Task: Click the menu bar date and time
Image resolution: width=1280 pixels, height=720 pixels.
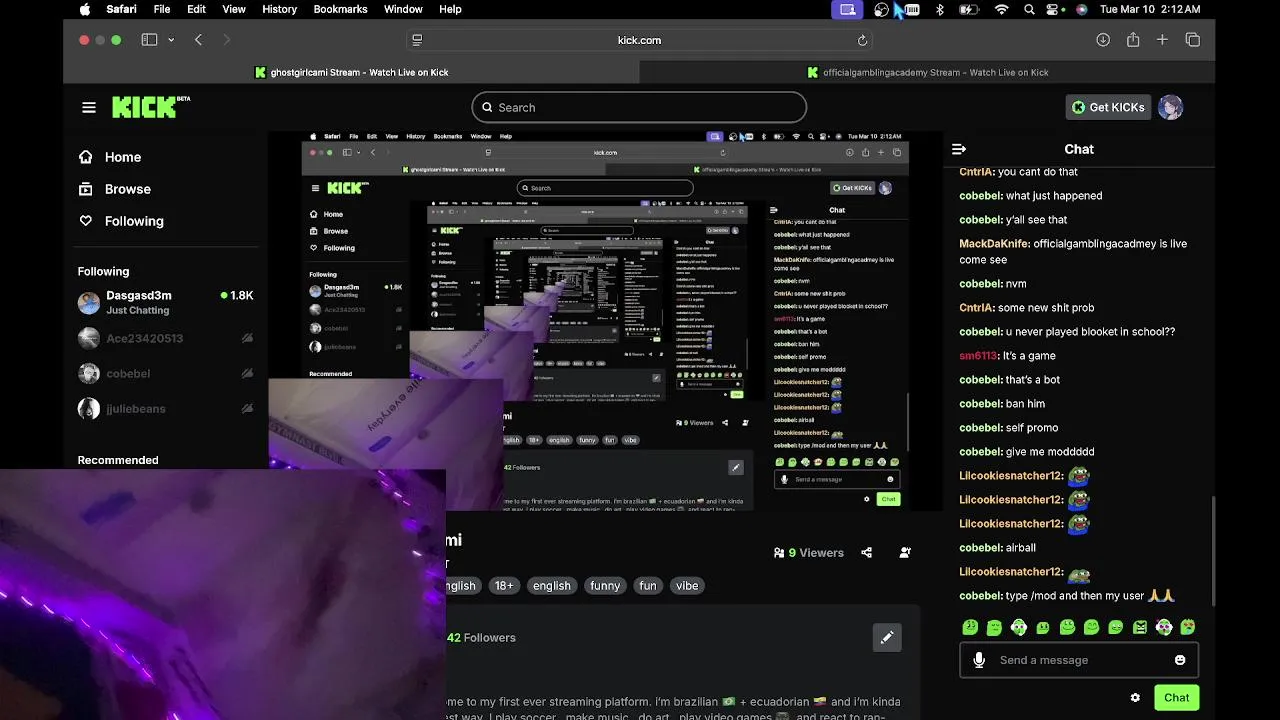Action: pyautogui.click(x=1150, y=9)
